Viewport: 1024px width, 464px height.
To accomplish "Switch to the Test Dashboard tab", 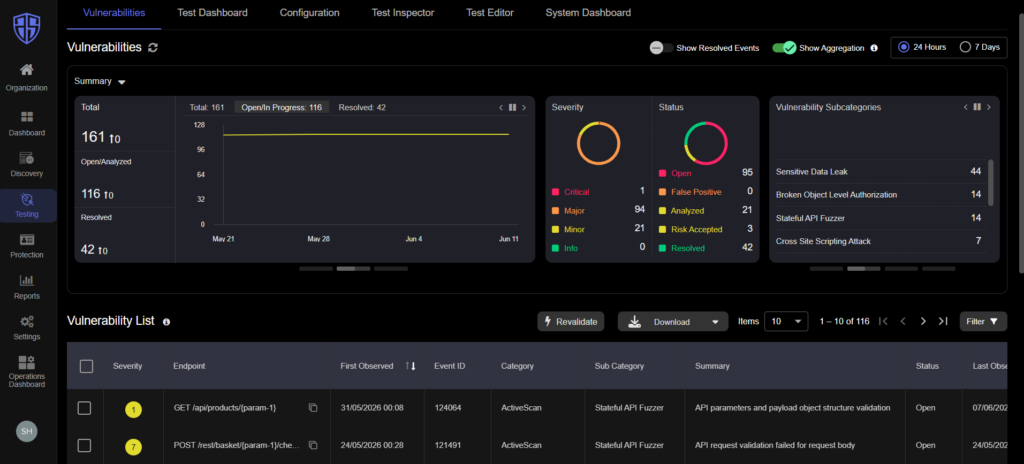I will pyautogui.click(x=212, y=12).
